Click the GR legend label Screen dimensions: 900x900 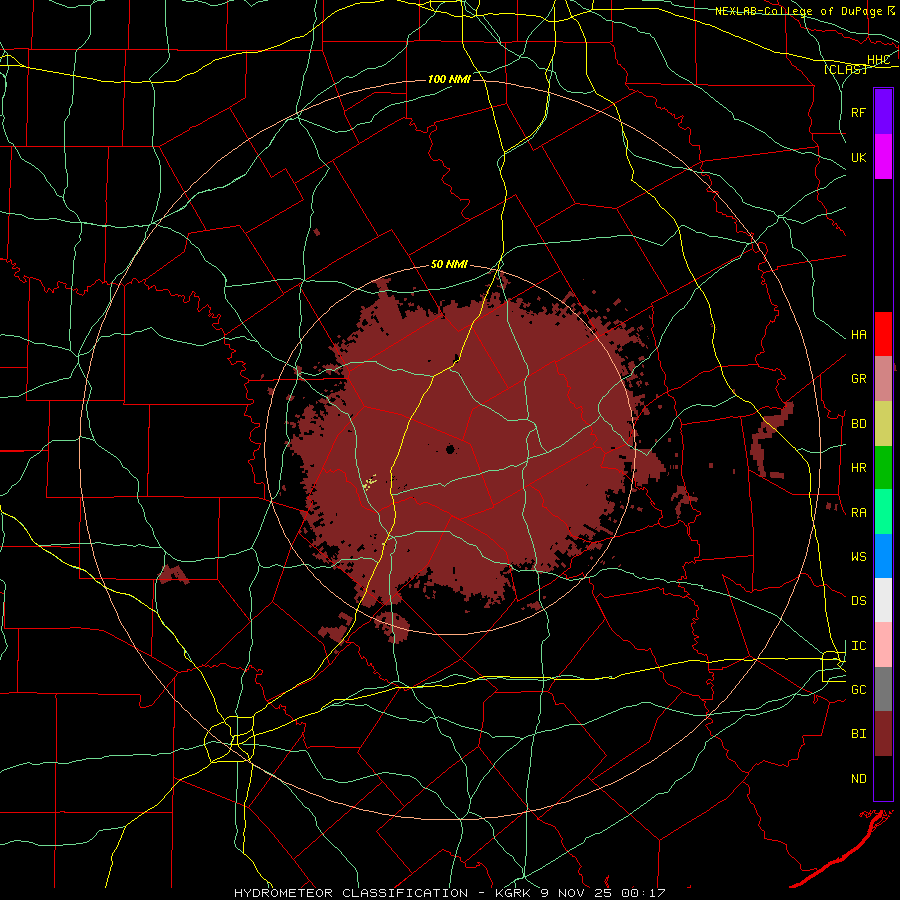click(x=859, y=379)
